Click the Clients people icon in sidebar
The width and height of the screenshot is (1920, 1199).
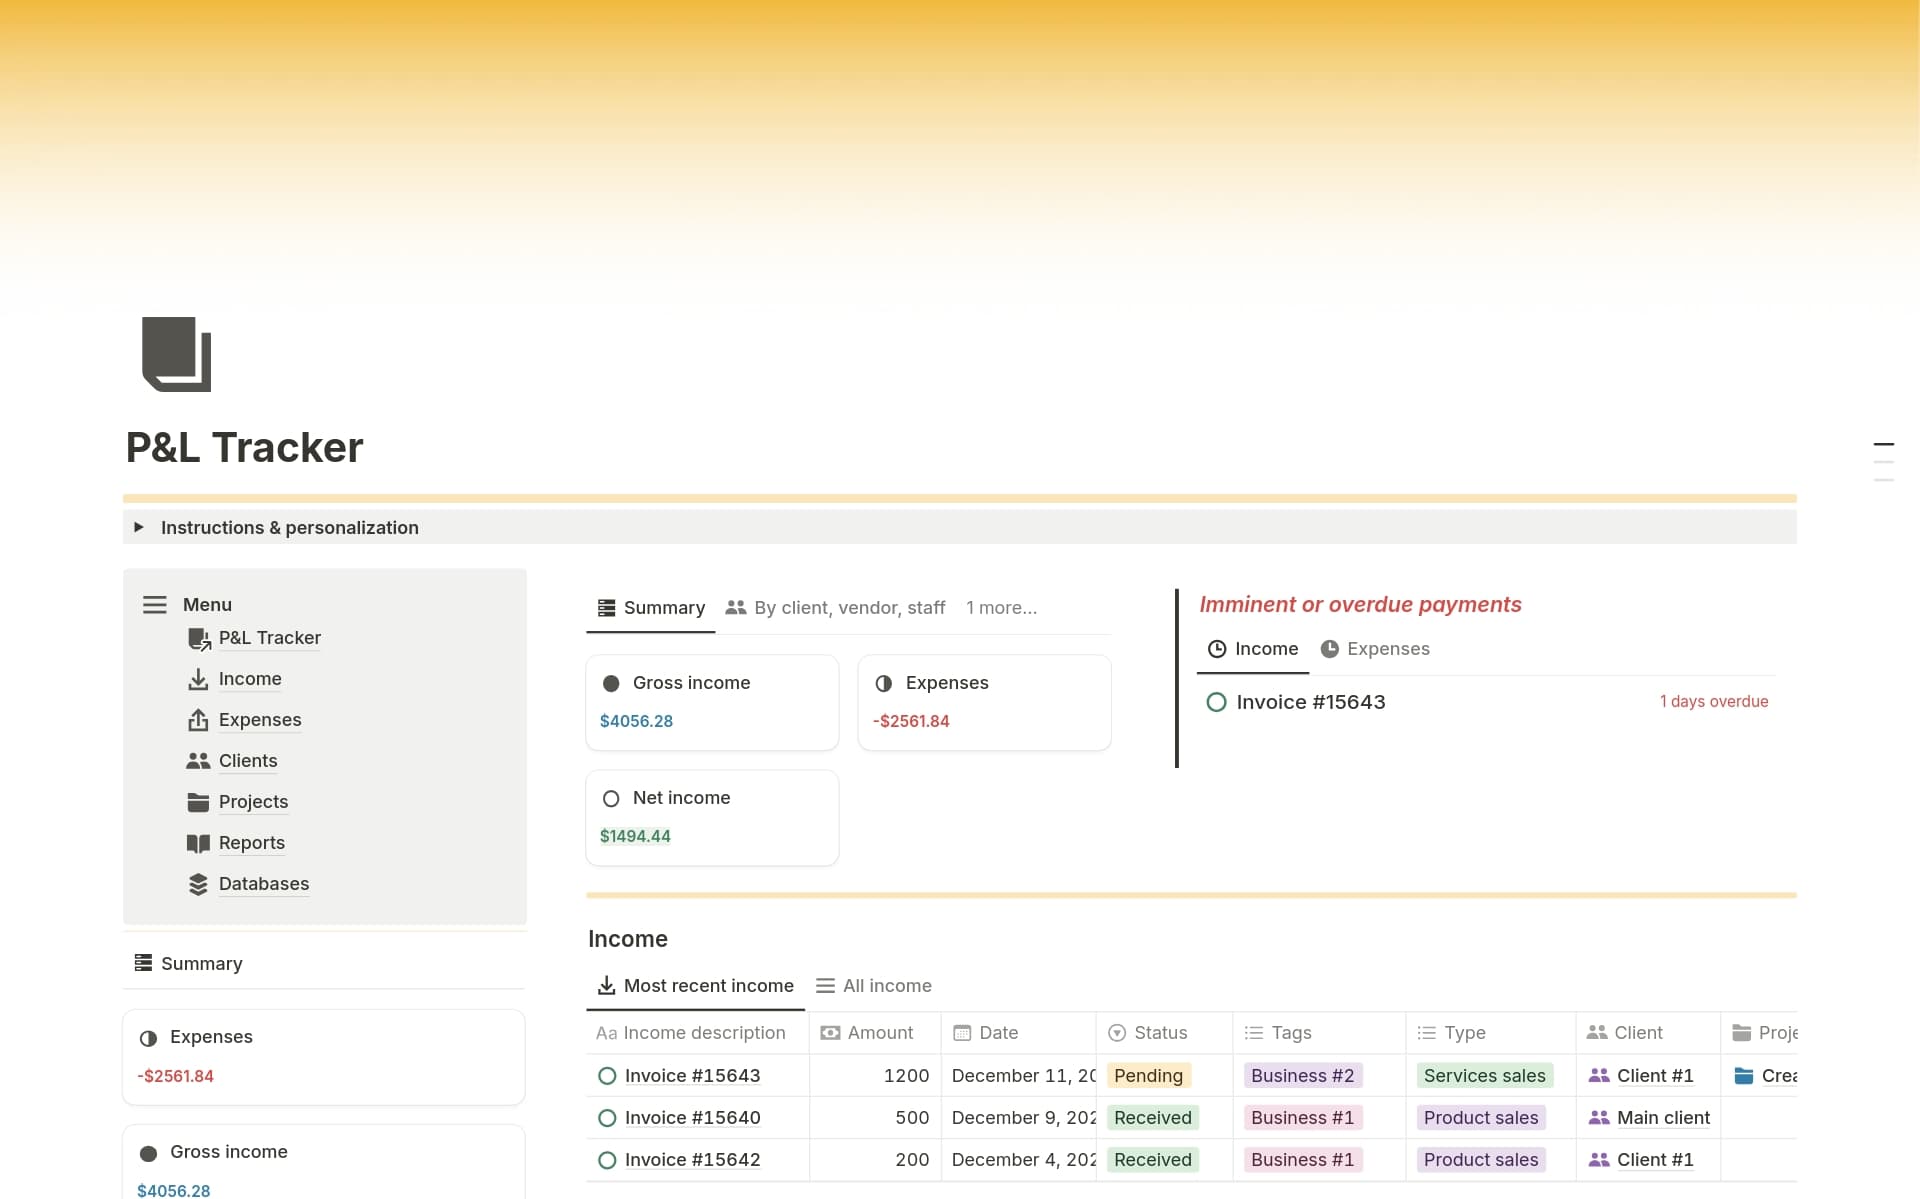pyautogui.click(x=199, y=761)
